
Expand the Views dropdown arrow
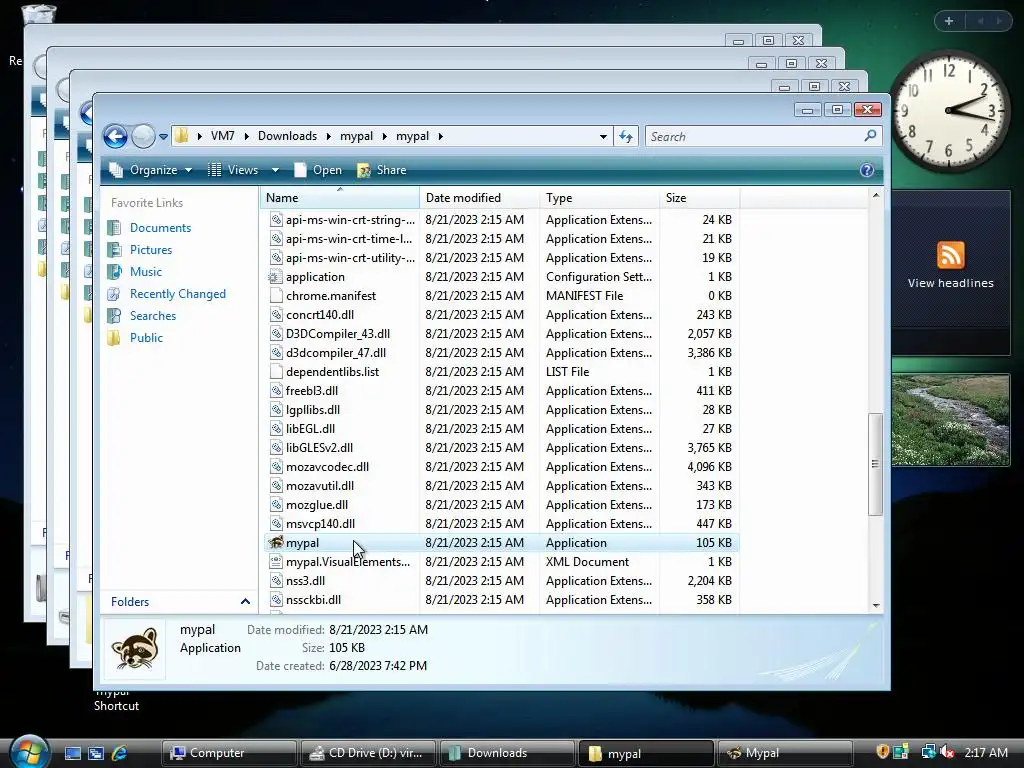[x=276, y=170]
